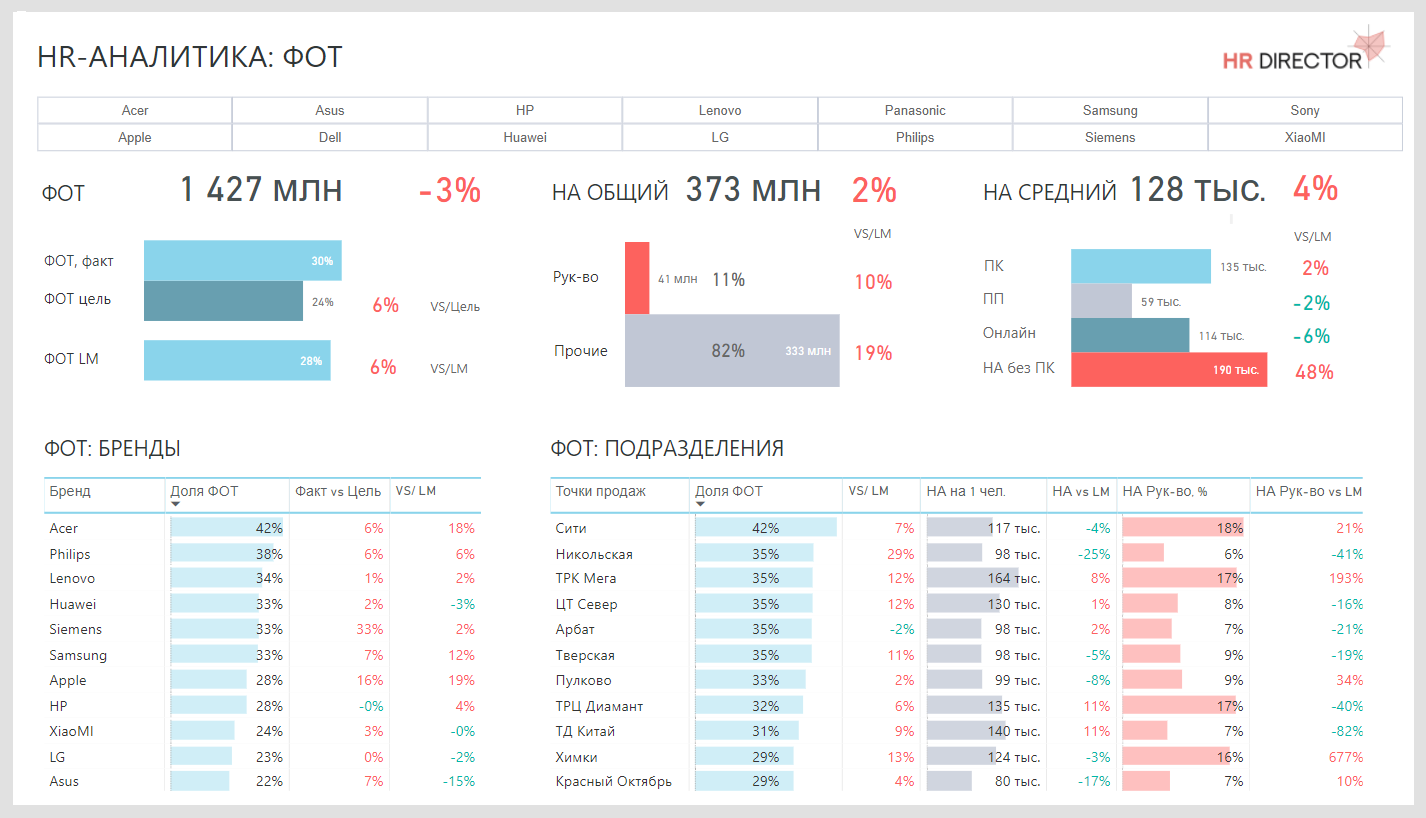Click the sort arrow under Доля ФОТ in brands table

point(176,504)
